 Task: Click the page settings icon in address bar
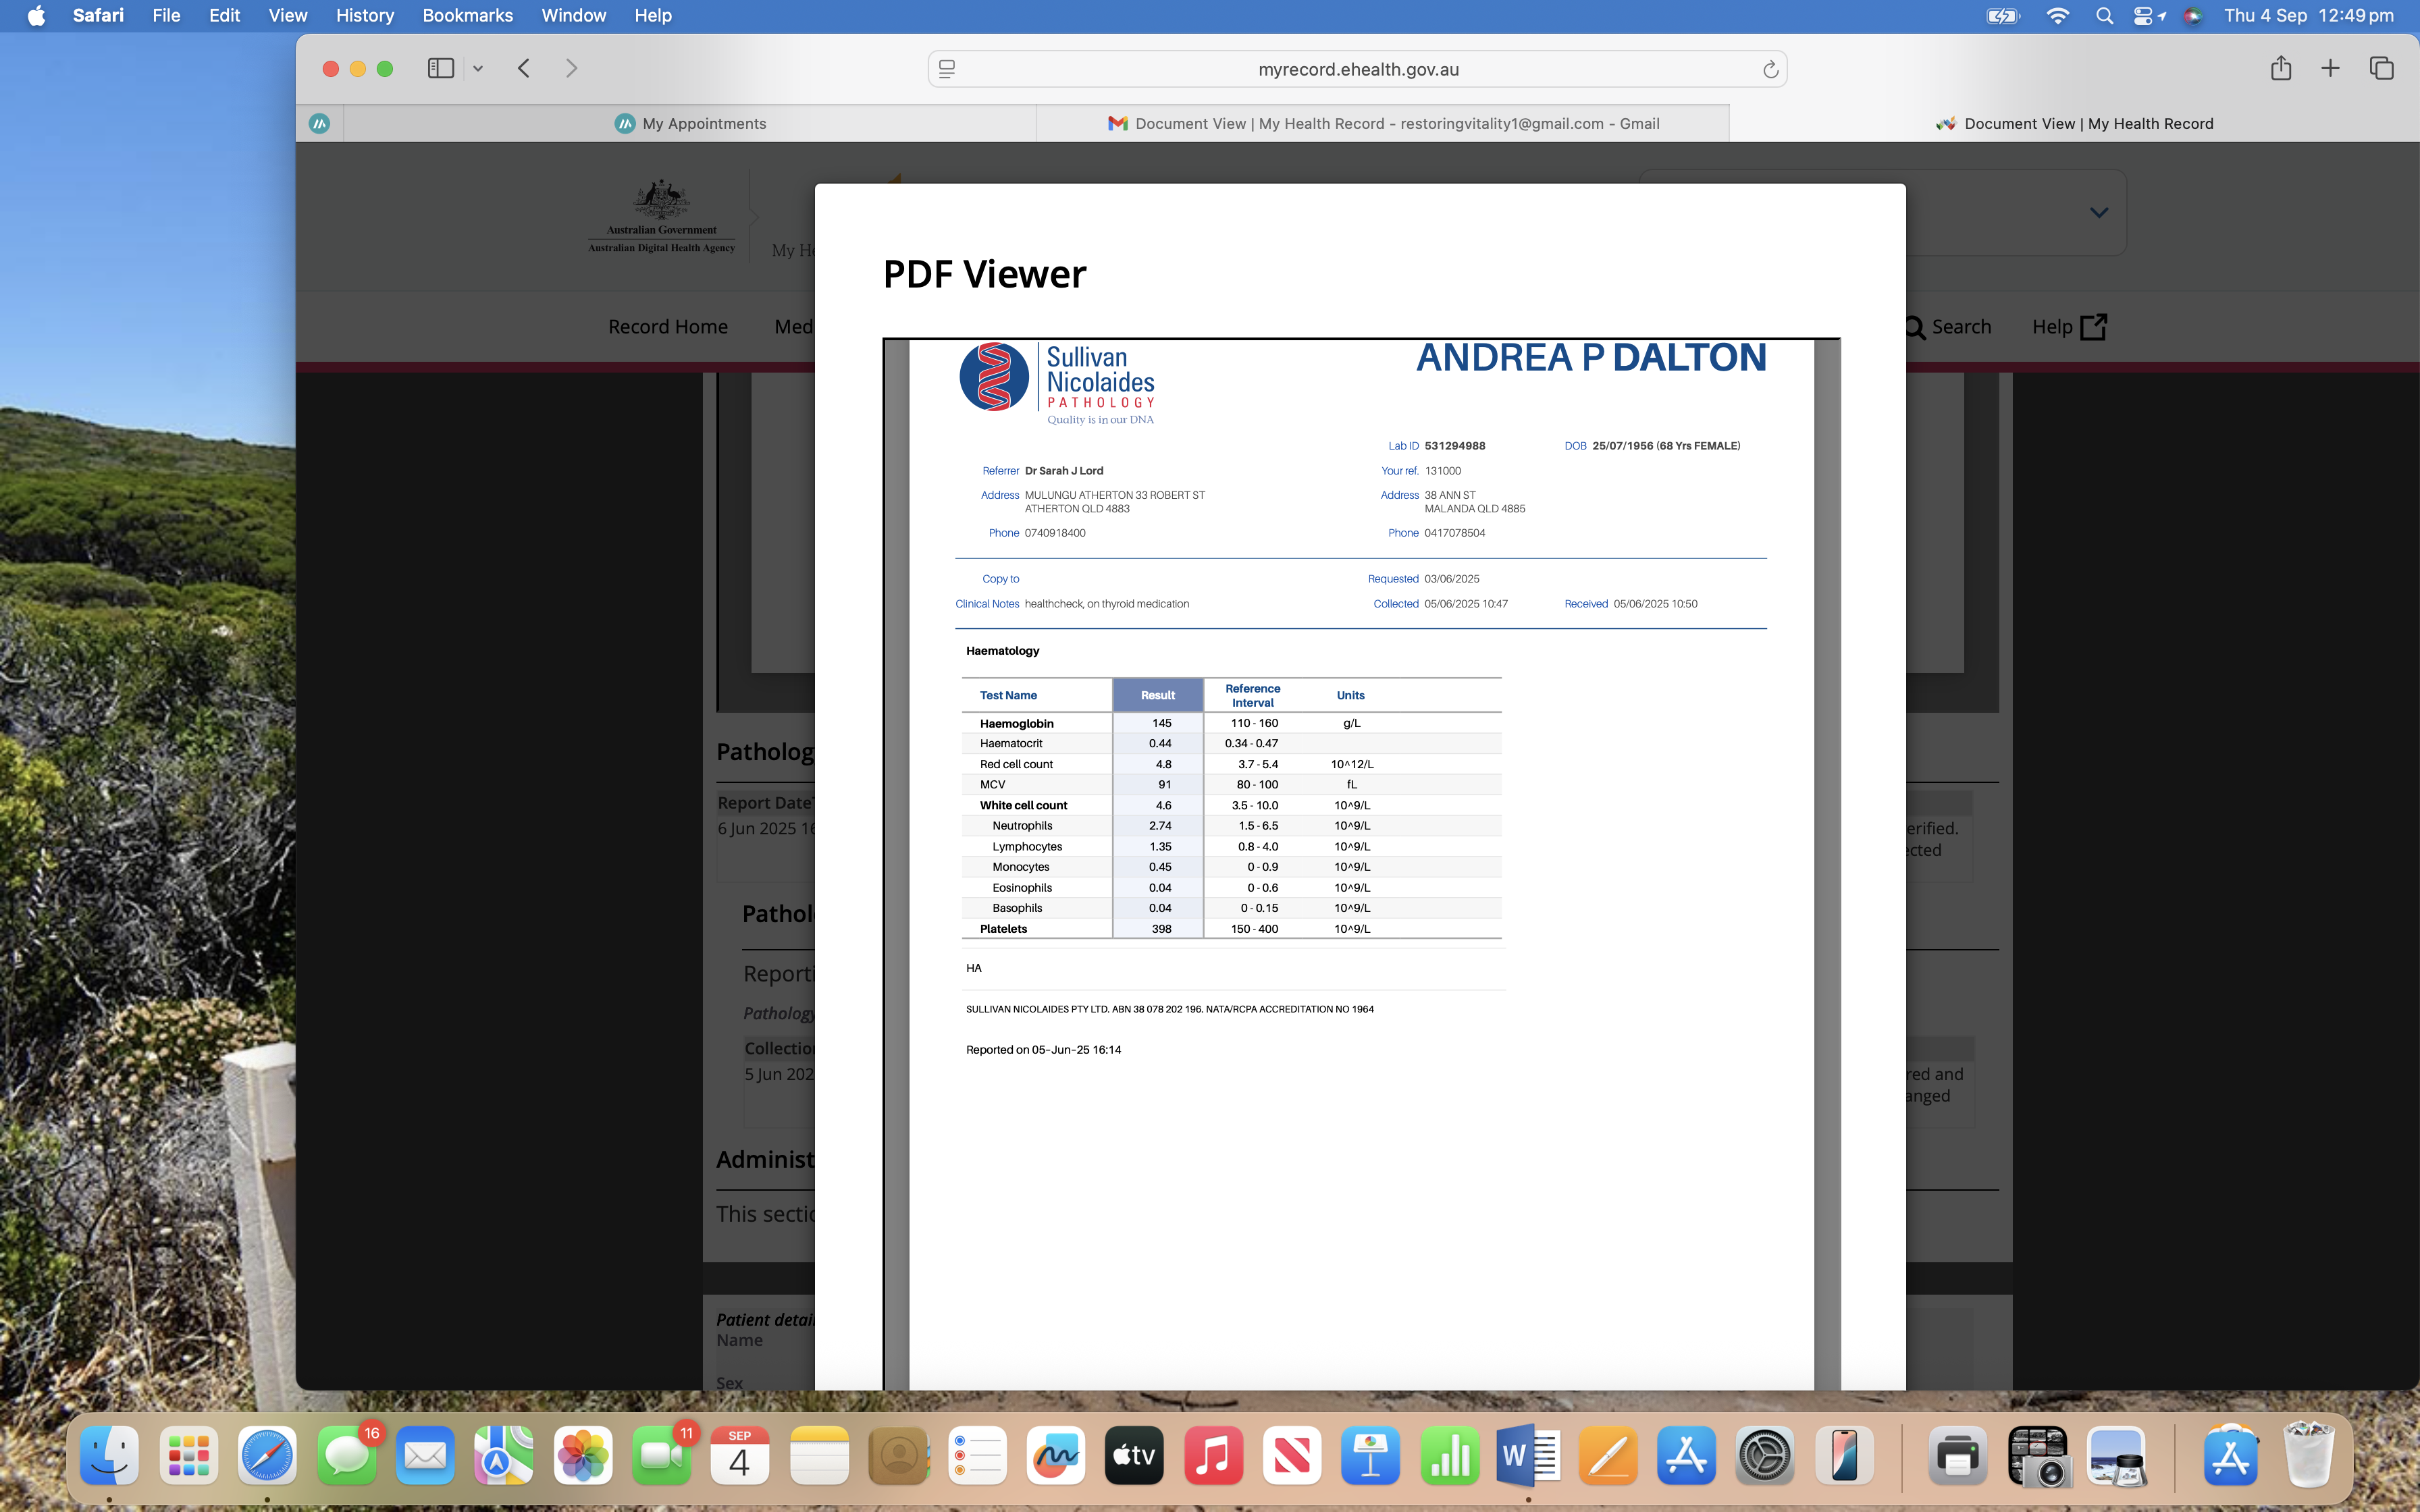click(x=947, y=69)
